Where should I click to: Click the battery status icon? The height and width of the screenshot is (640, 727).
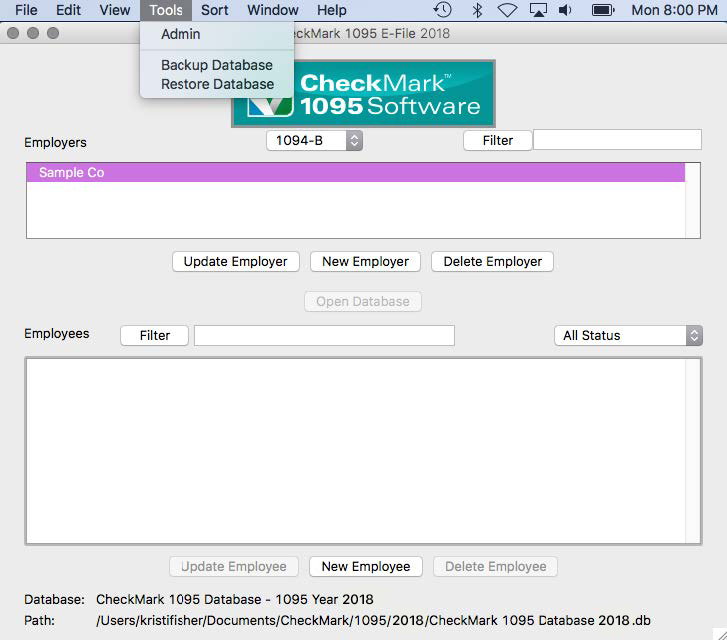[602, 10]
